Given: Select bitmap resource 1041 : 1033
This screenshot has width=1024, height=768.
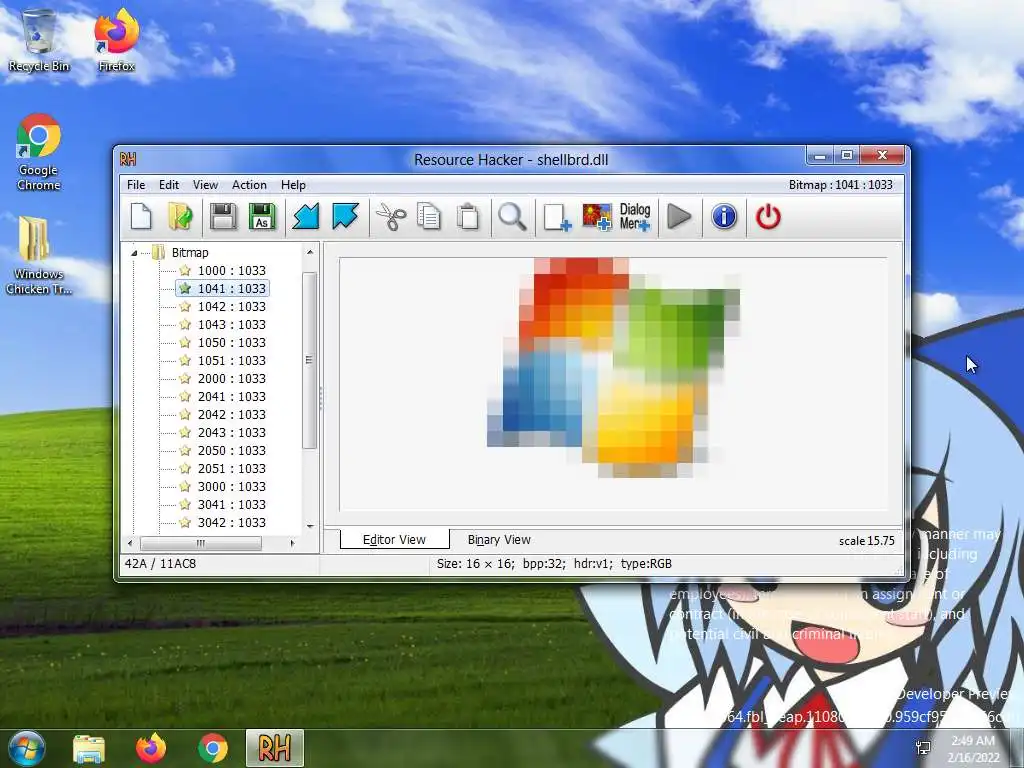Looking at the screenshot, I should point(231,289).
